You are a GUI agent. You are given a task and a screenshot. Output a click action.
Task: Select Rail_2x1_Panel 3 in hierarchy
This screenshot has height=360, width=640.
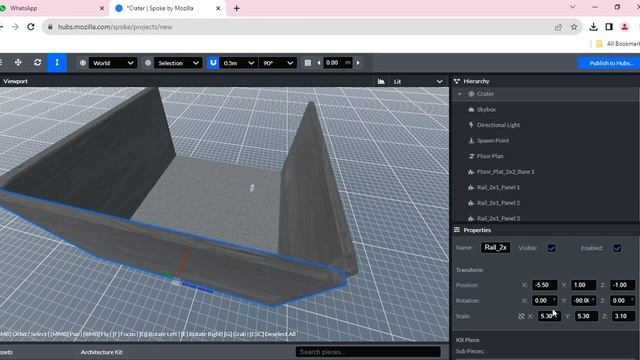(x=498, y=218)
